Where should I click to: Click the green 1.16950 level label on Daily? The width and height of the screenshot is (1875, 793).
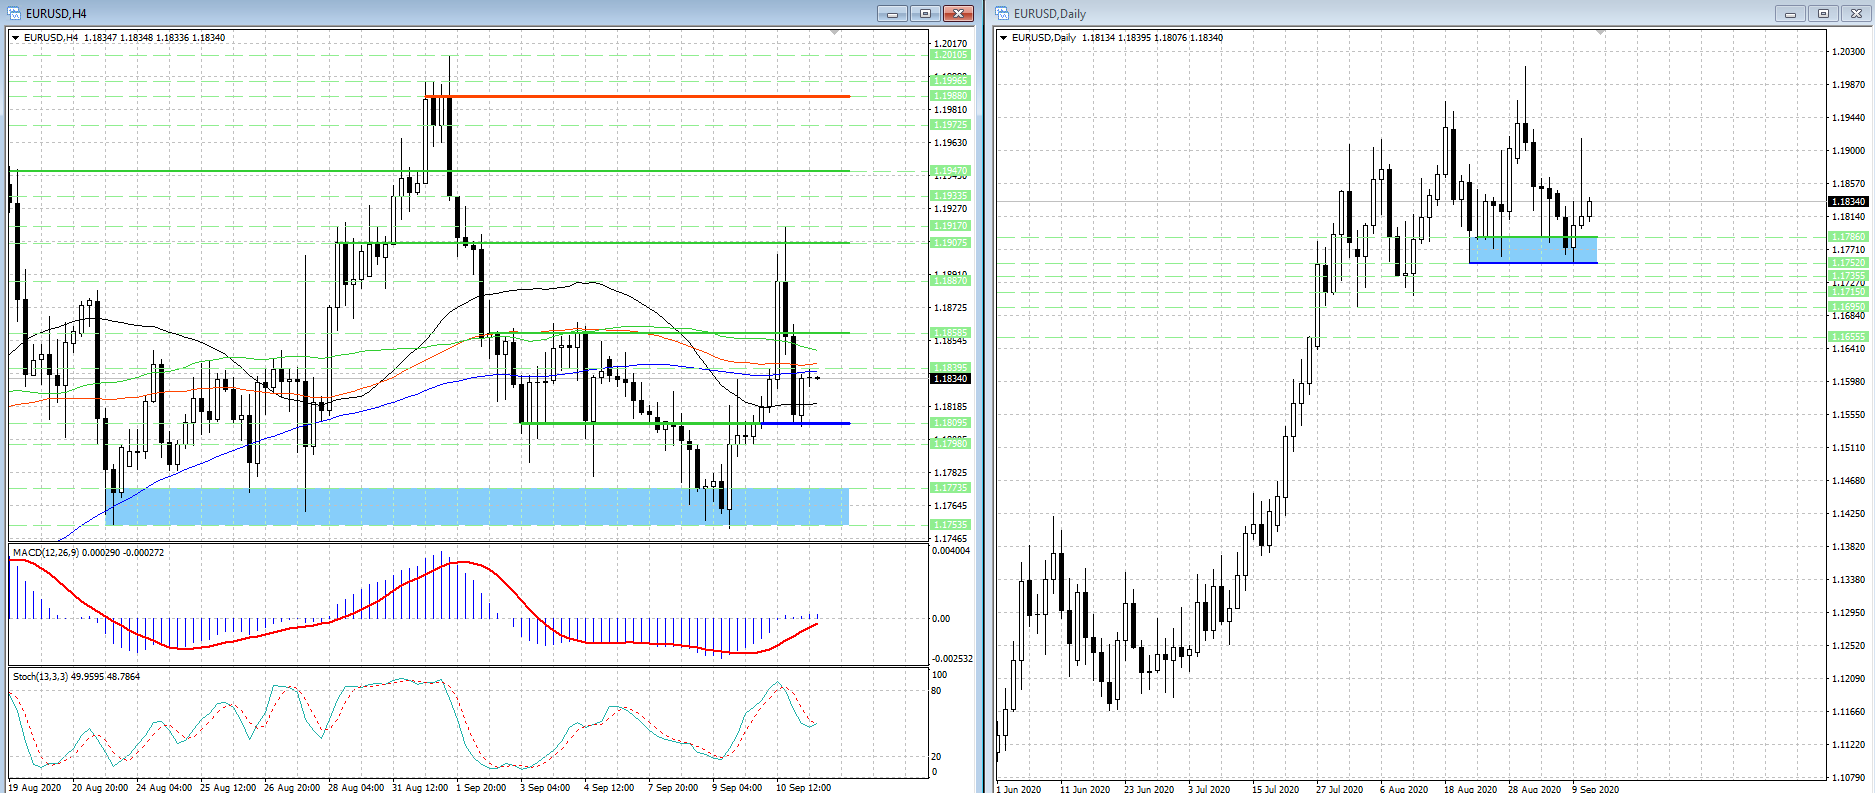1849,307
